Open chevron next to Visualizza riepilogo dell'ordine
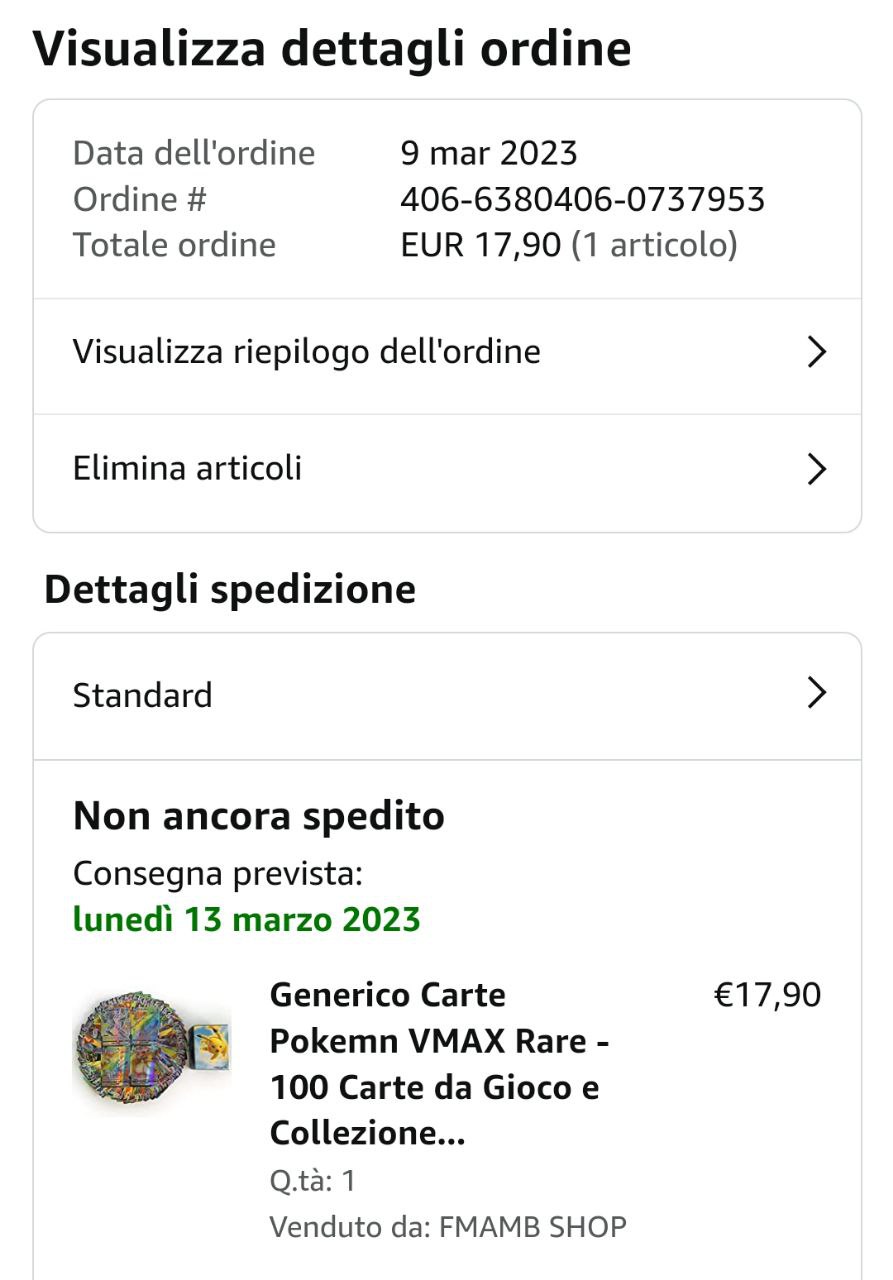The height and width of the screenshot is (1280, 893). click(x=816, y=352)
